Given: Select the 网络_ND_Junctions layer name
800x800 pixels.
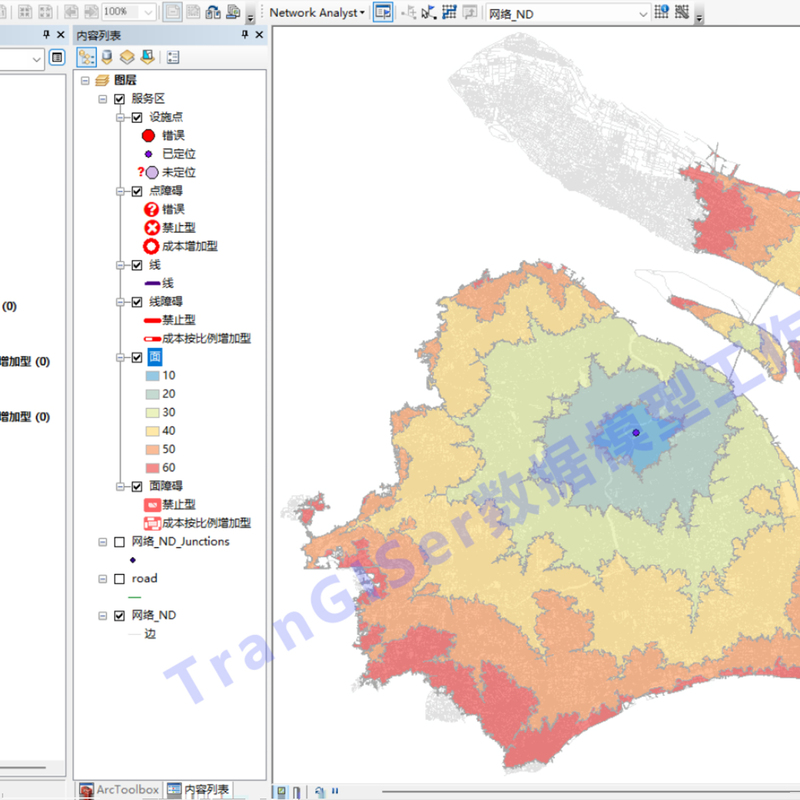Looking at the screenshot, I should tap(180, 541).
